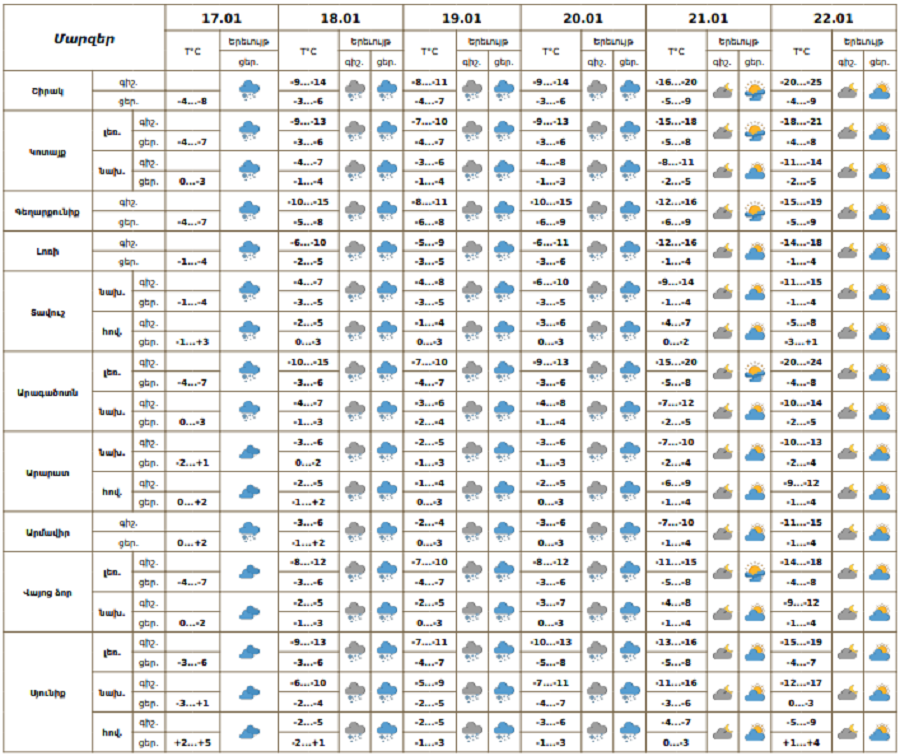Click Շիրակ's 22.01 temperature -20...-25
Screen dimensions: 900x756
(x=802, y=82)
